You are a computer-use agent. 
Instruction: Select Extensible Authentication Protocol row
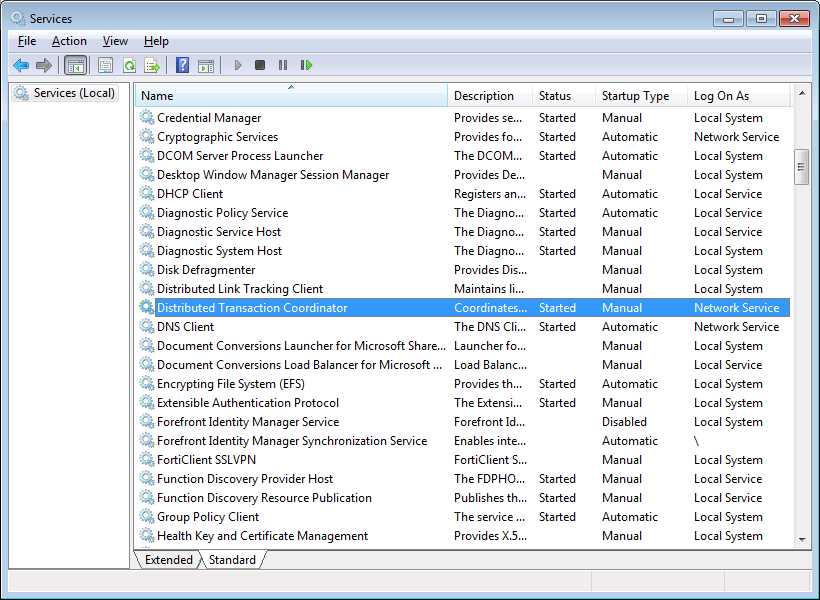463,403
